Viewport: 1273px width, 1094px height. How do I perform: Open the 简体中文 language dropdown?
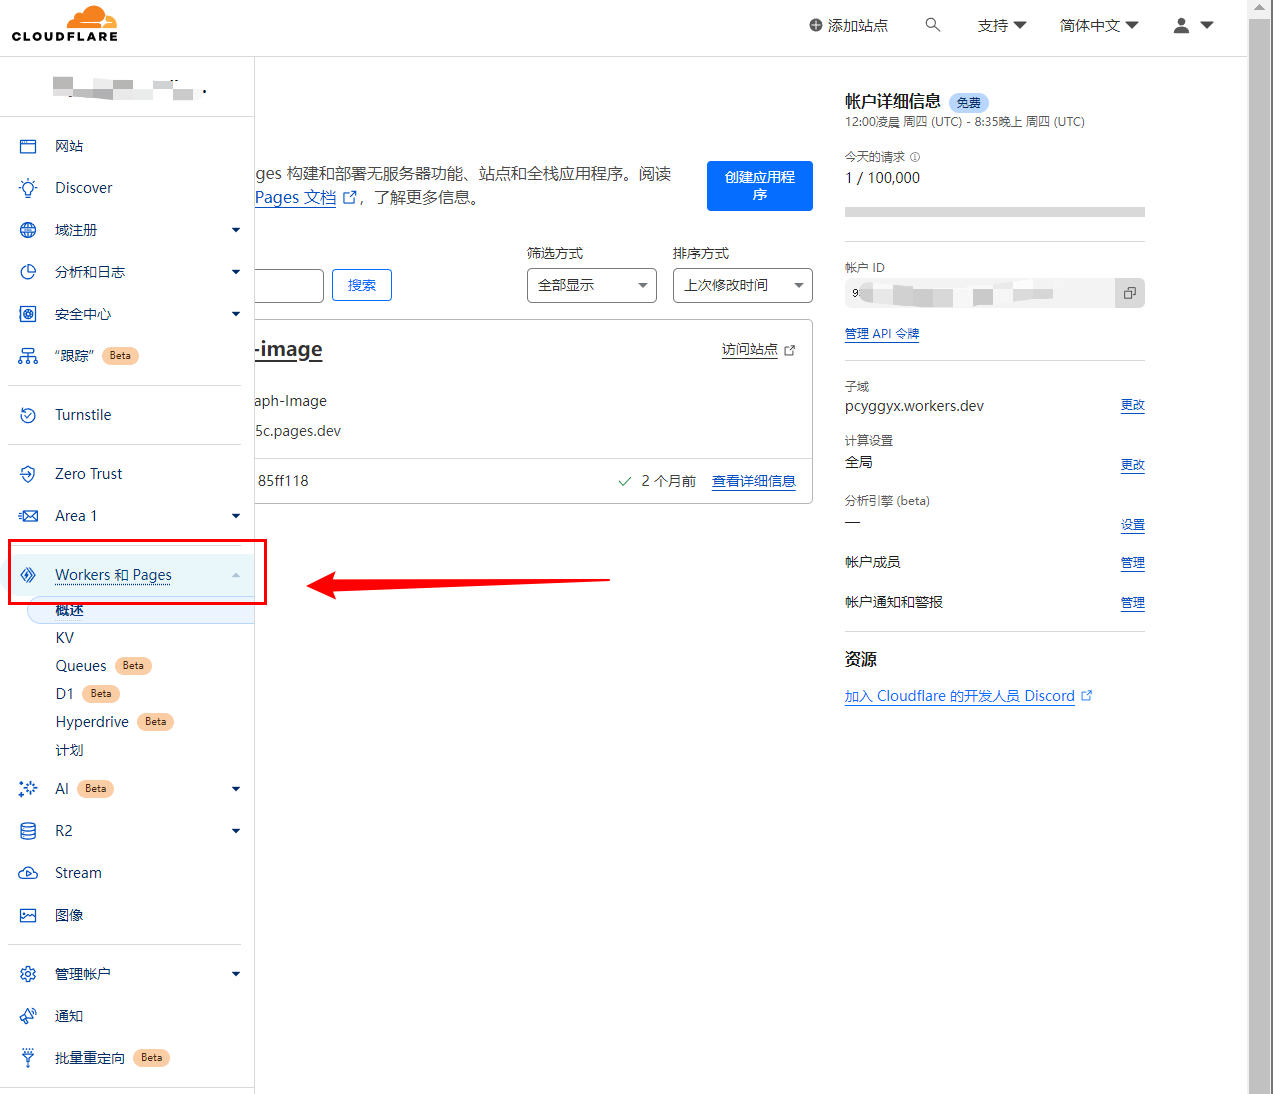click(1098, 26)
